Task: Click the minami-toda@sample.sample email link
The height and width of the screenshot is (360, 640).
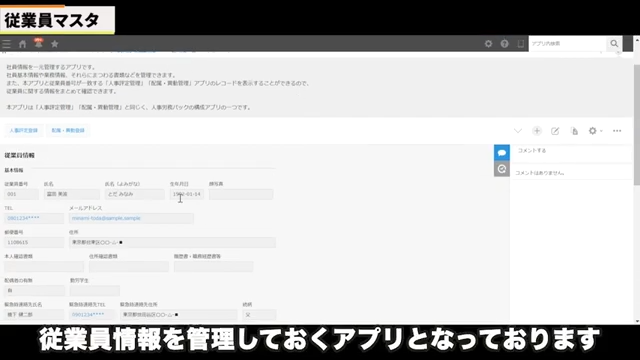Action: pos(106,218)
